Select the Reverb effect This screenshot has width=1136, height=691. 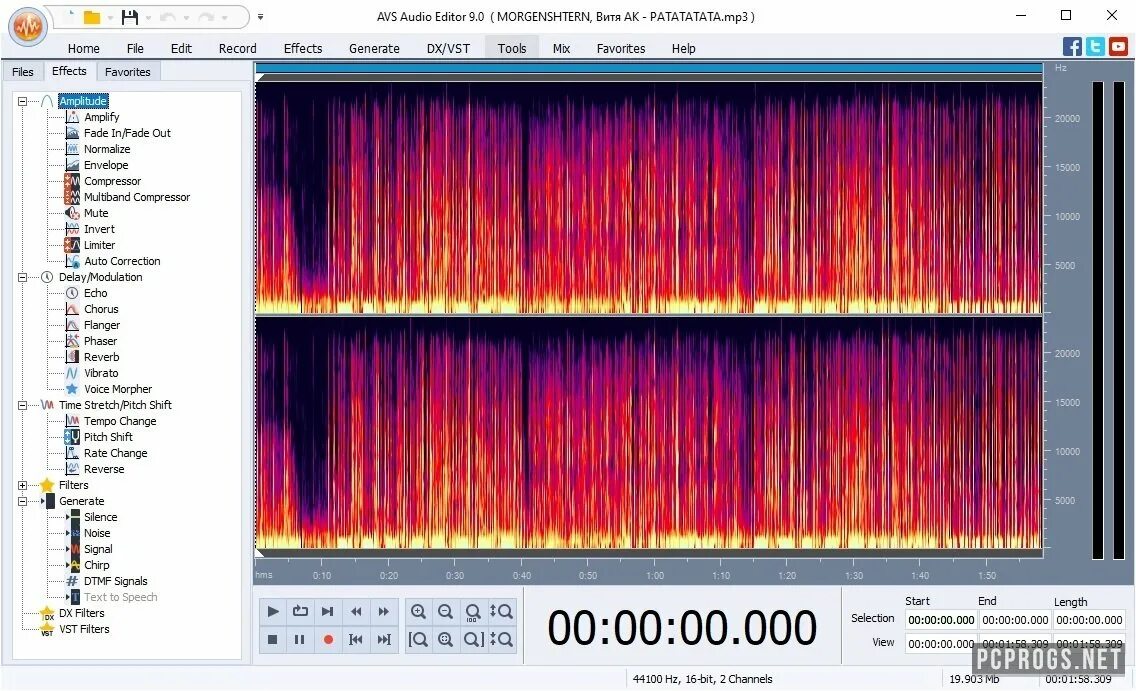pyautogui.click(x=101, y=357)
